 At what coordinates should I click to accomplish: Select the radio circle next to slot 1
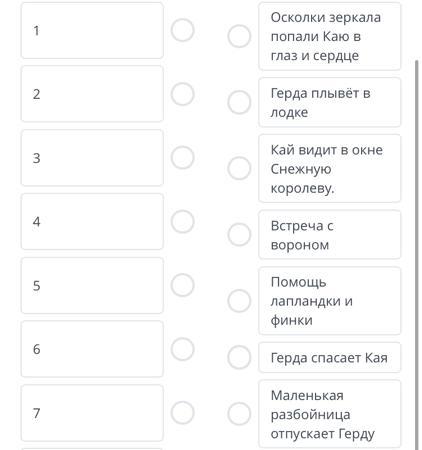coord(182,30)
